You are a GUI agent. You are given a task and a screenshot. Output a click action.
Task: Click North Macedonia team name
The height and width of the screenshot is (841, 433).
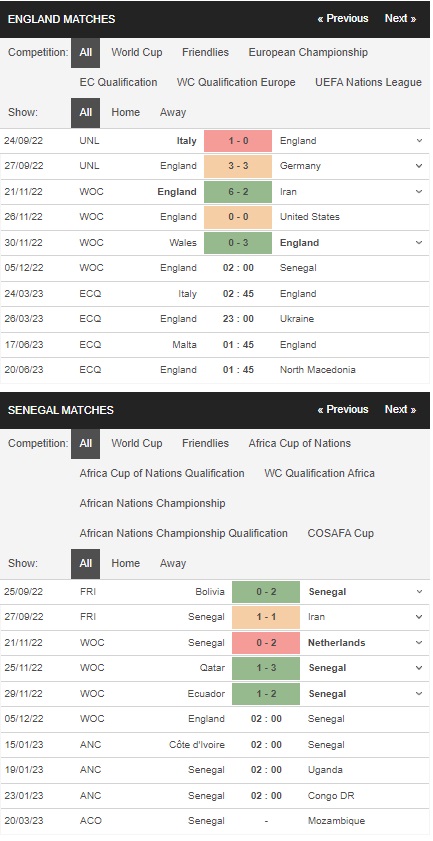click(318, 370)
